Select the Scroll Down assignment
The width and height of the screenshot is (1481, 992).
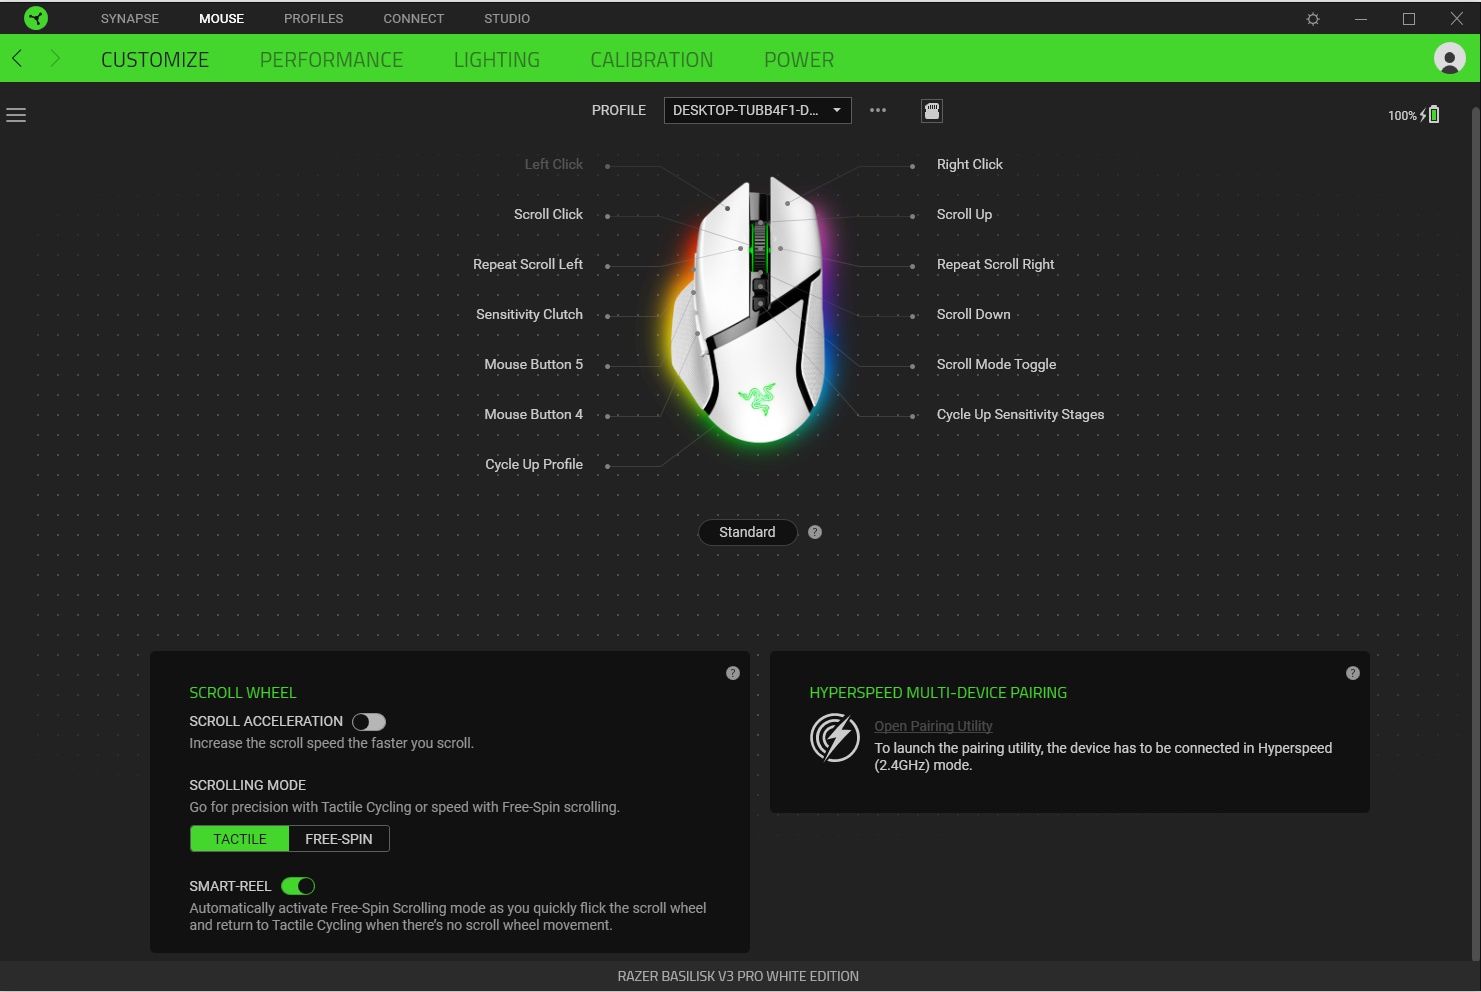pyautogui.click(x=973, y=314)
